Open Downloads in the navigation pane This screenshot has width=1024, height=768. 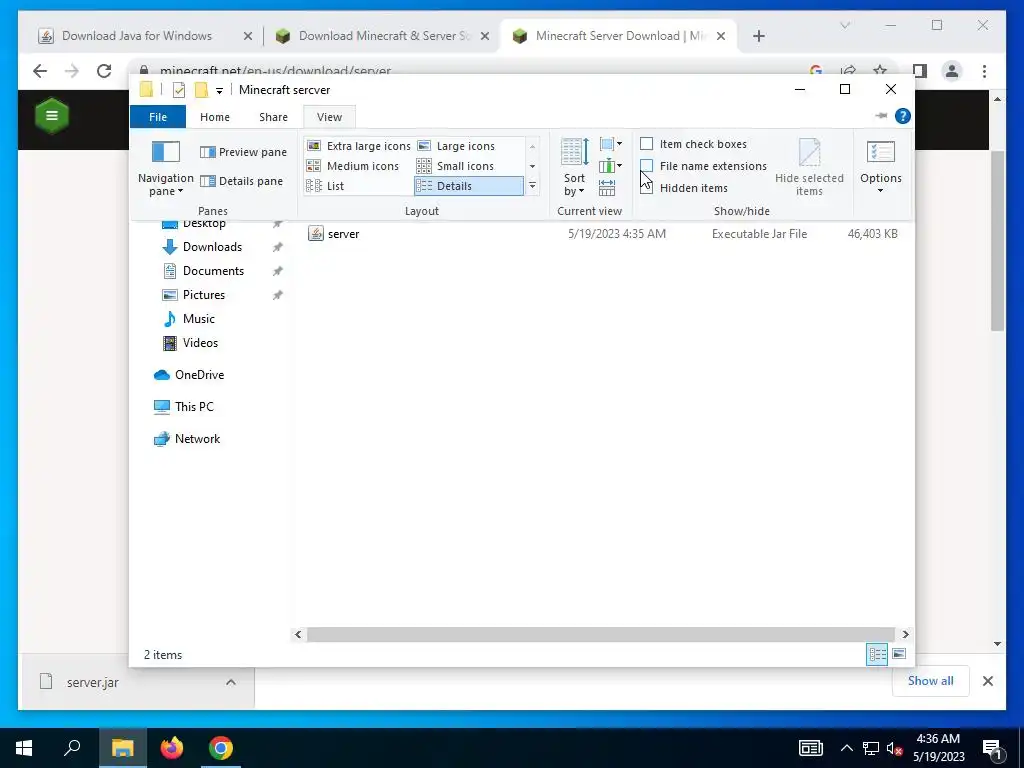(212, 247)
